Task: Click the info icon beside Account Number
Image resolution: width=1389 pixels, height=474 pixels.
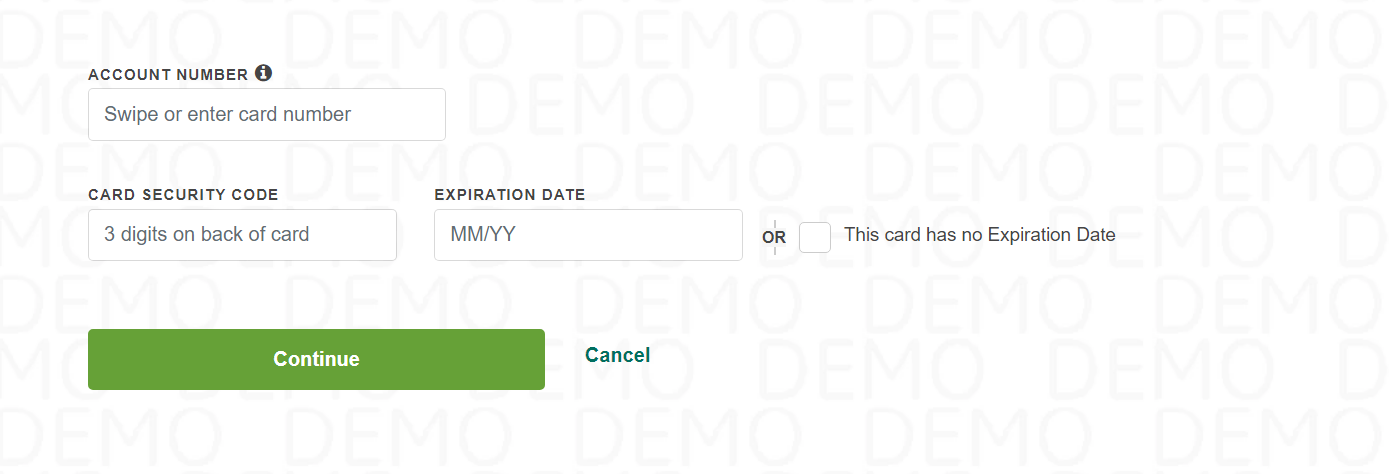Action: click(x=263, y=73)
